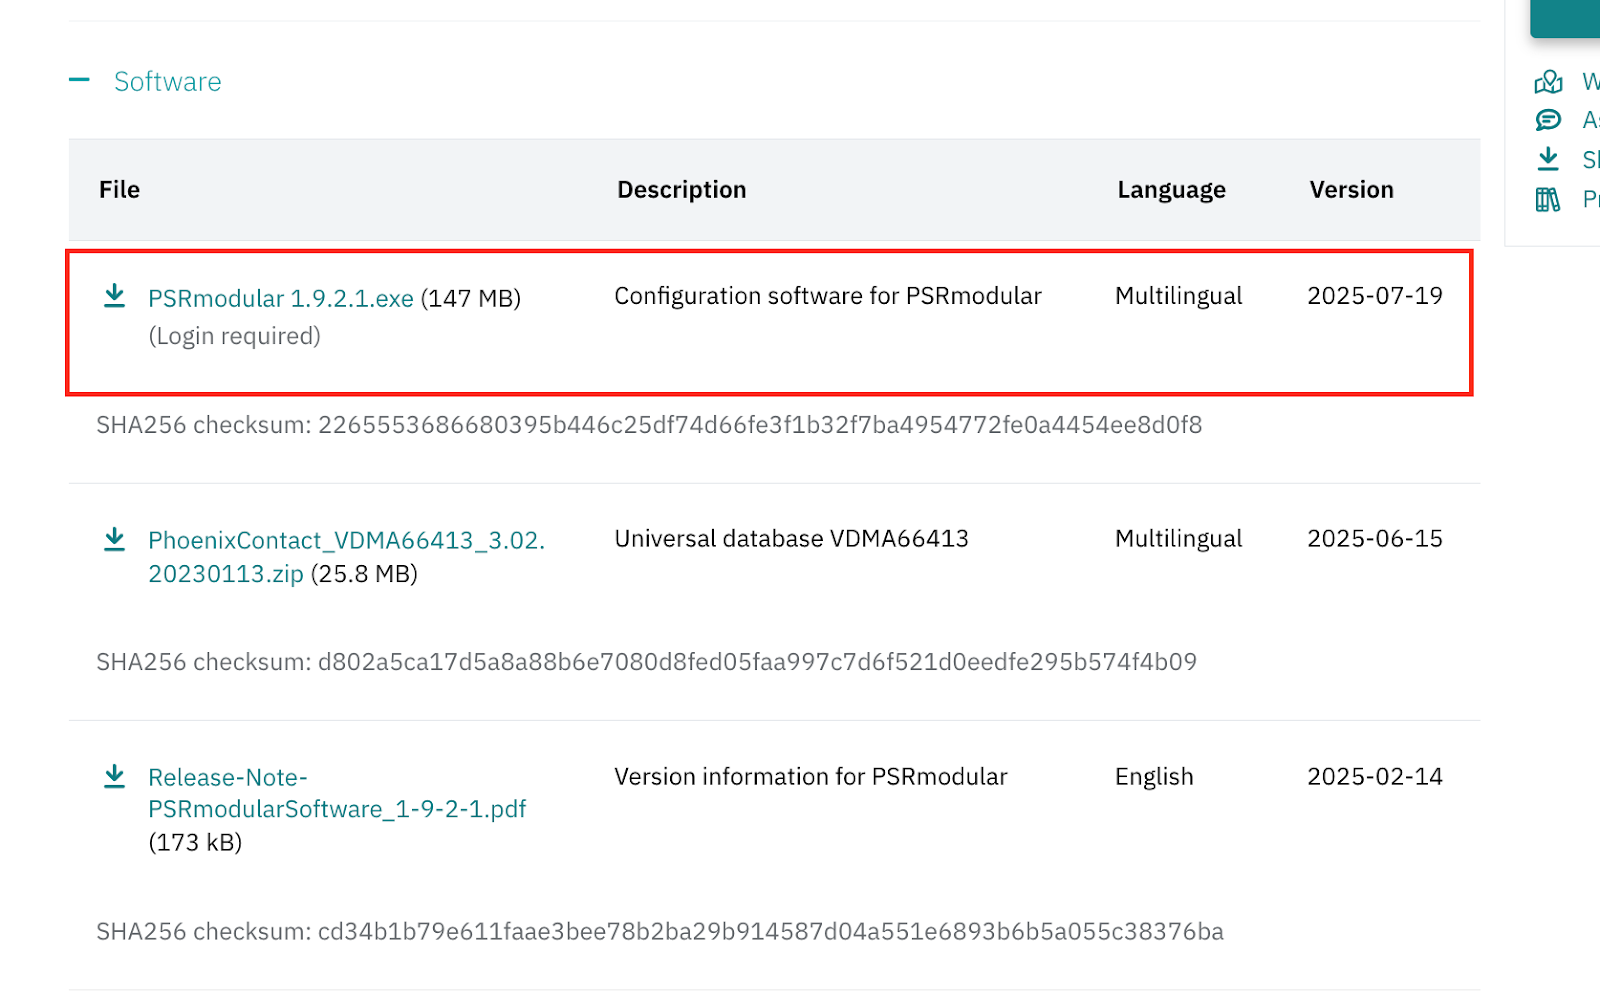Click version date 2025-06-15
Screen dimensions: 1600x998
click(1375, 539)
